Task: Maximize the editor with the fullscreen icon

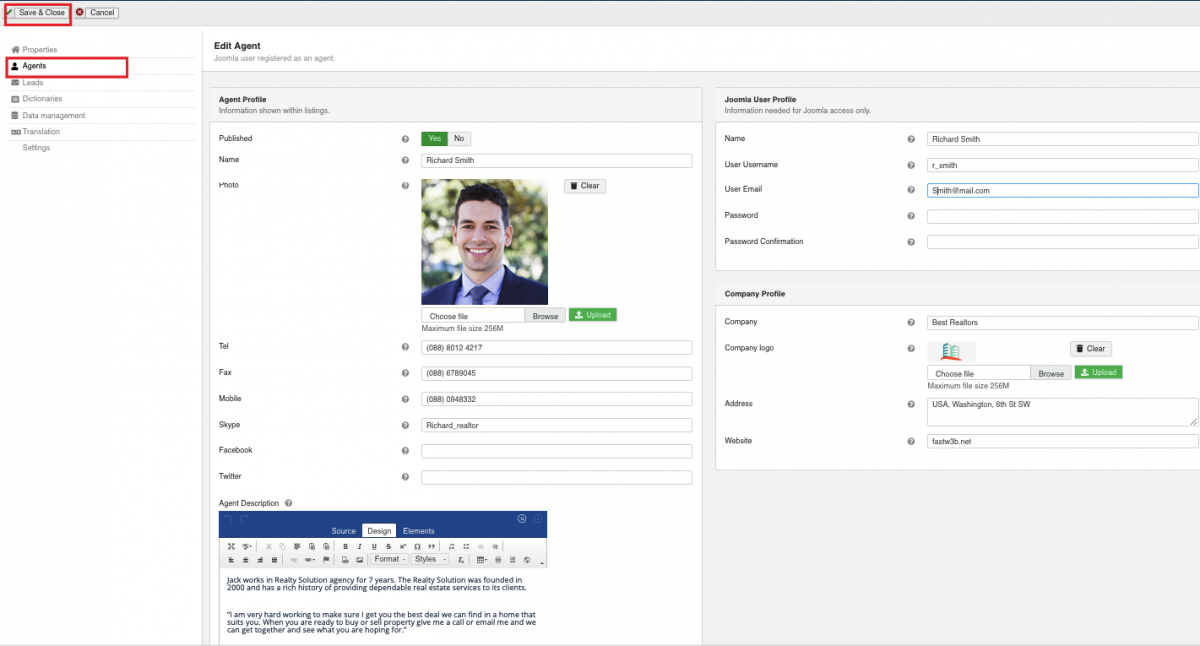Action: [x=231, y=546]
